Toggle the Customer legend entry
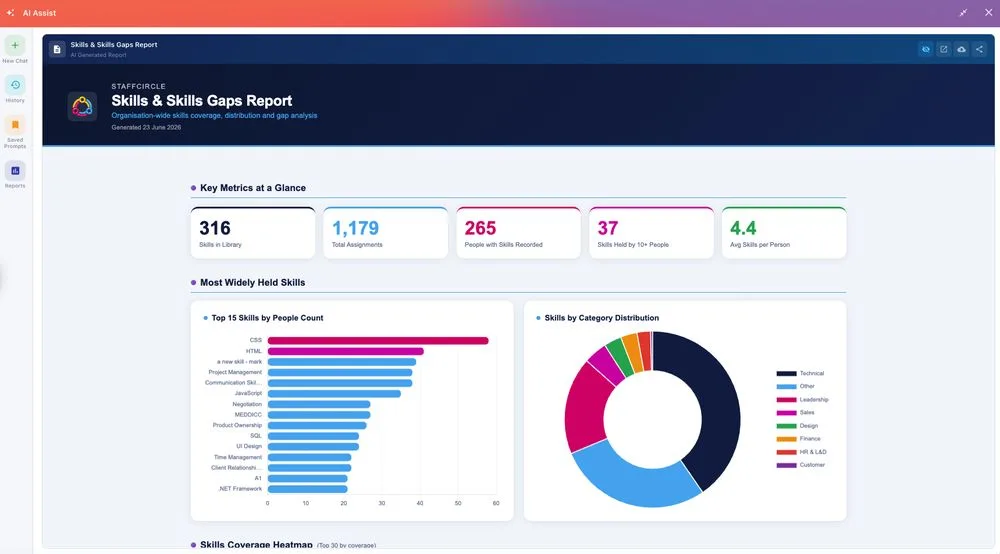 800,465
